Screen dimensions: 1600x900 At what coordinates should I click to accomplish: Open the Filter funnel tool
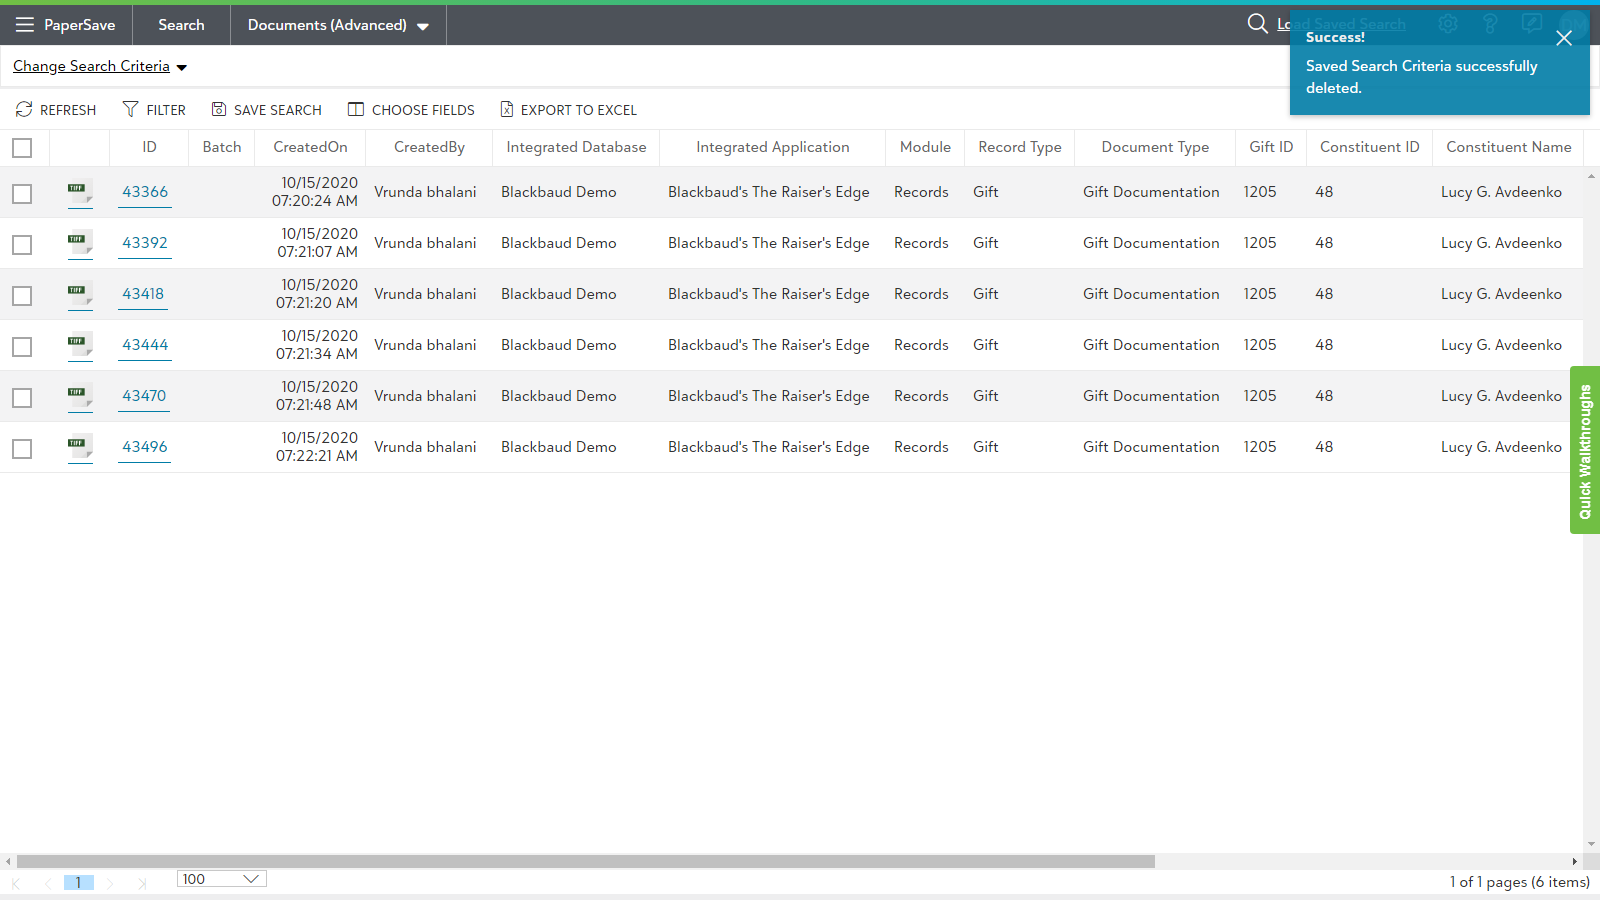click(130, 110)
